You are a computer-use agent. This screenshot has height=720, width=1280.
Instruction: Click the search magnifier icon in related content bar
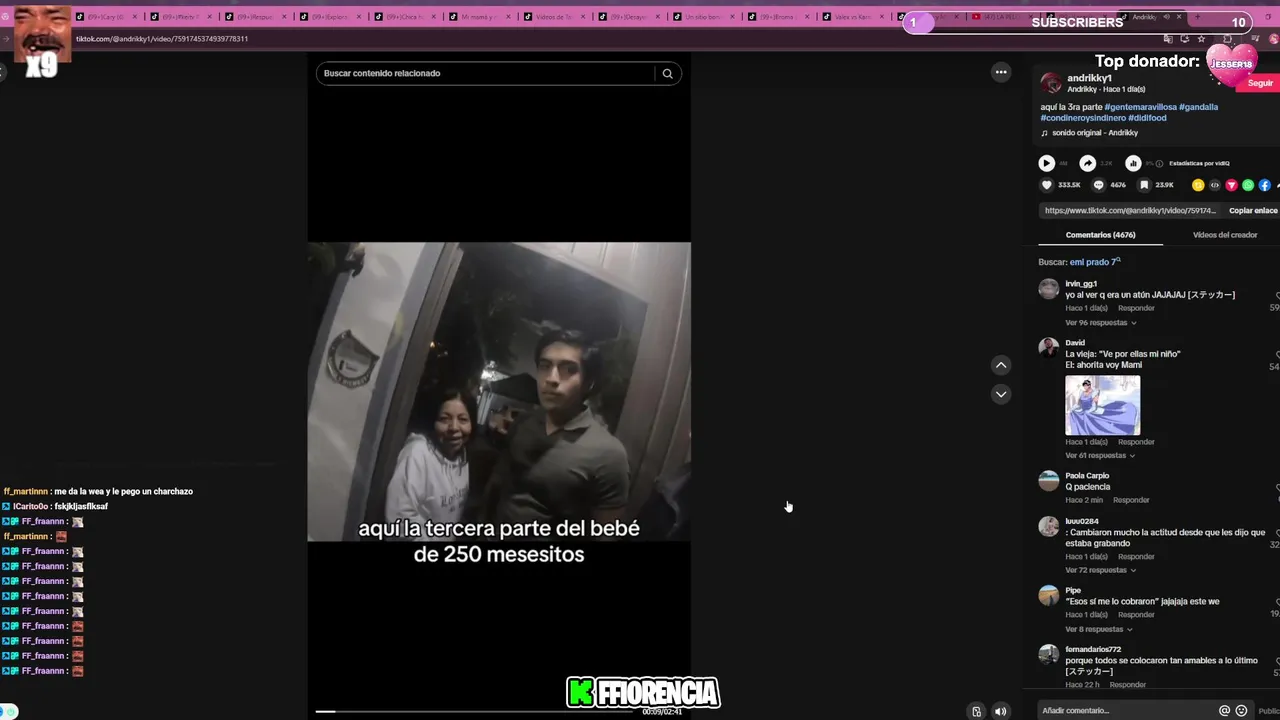tap(667, 73)
